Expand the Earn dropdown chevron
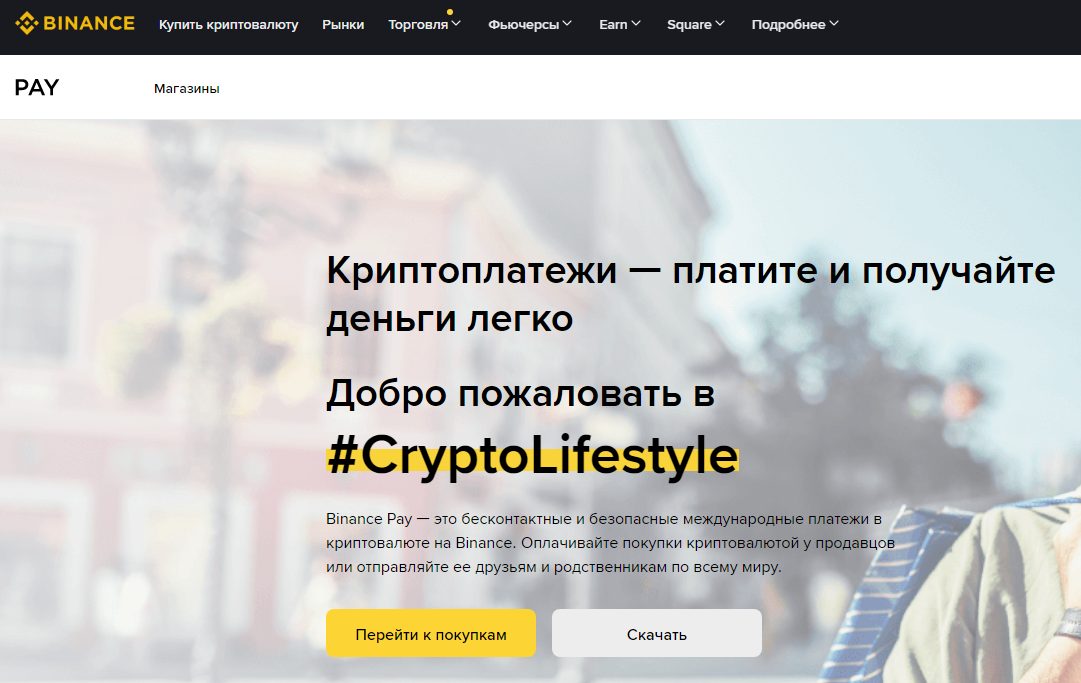Screen dimensions: 1081x683 pyautogui.click(x=636, y=23)
